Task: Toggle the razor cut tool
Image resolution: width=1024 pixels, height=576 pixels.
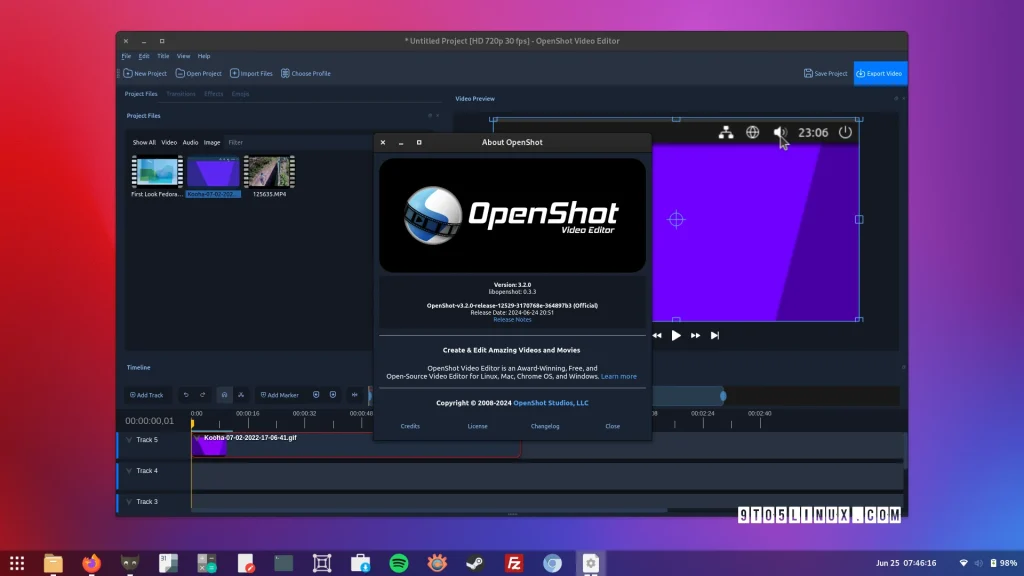Action: (x=241, y=395)
